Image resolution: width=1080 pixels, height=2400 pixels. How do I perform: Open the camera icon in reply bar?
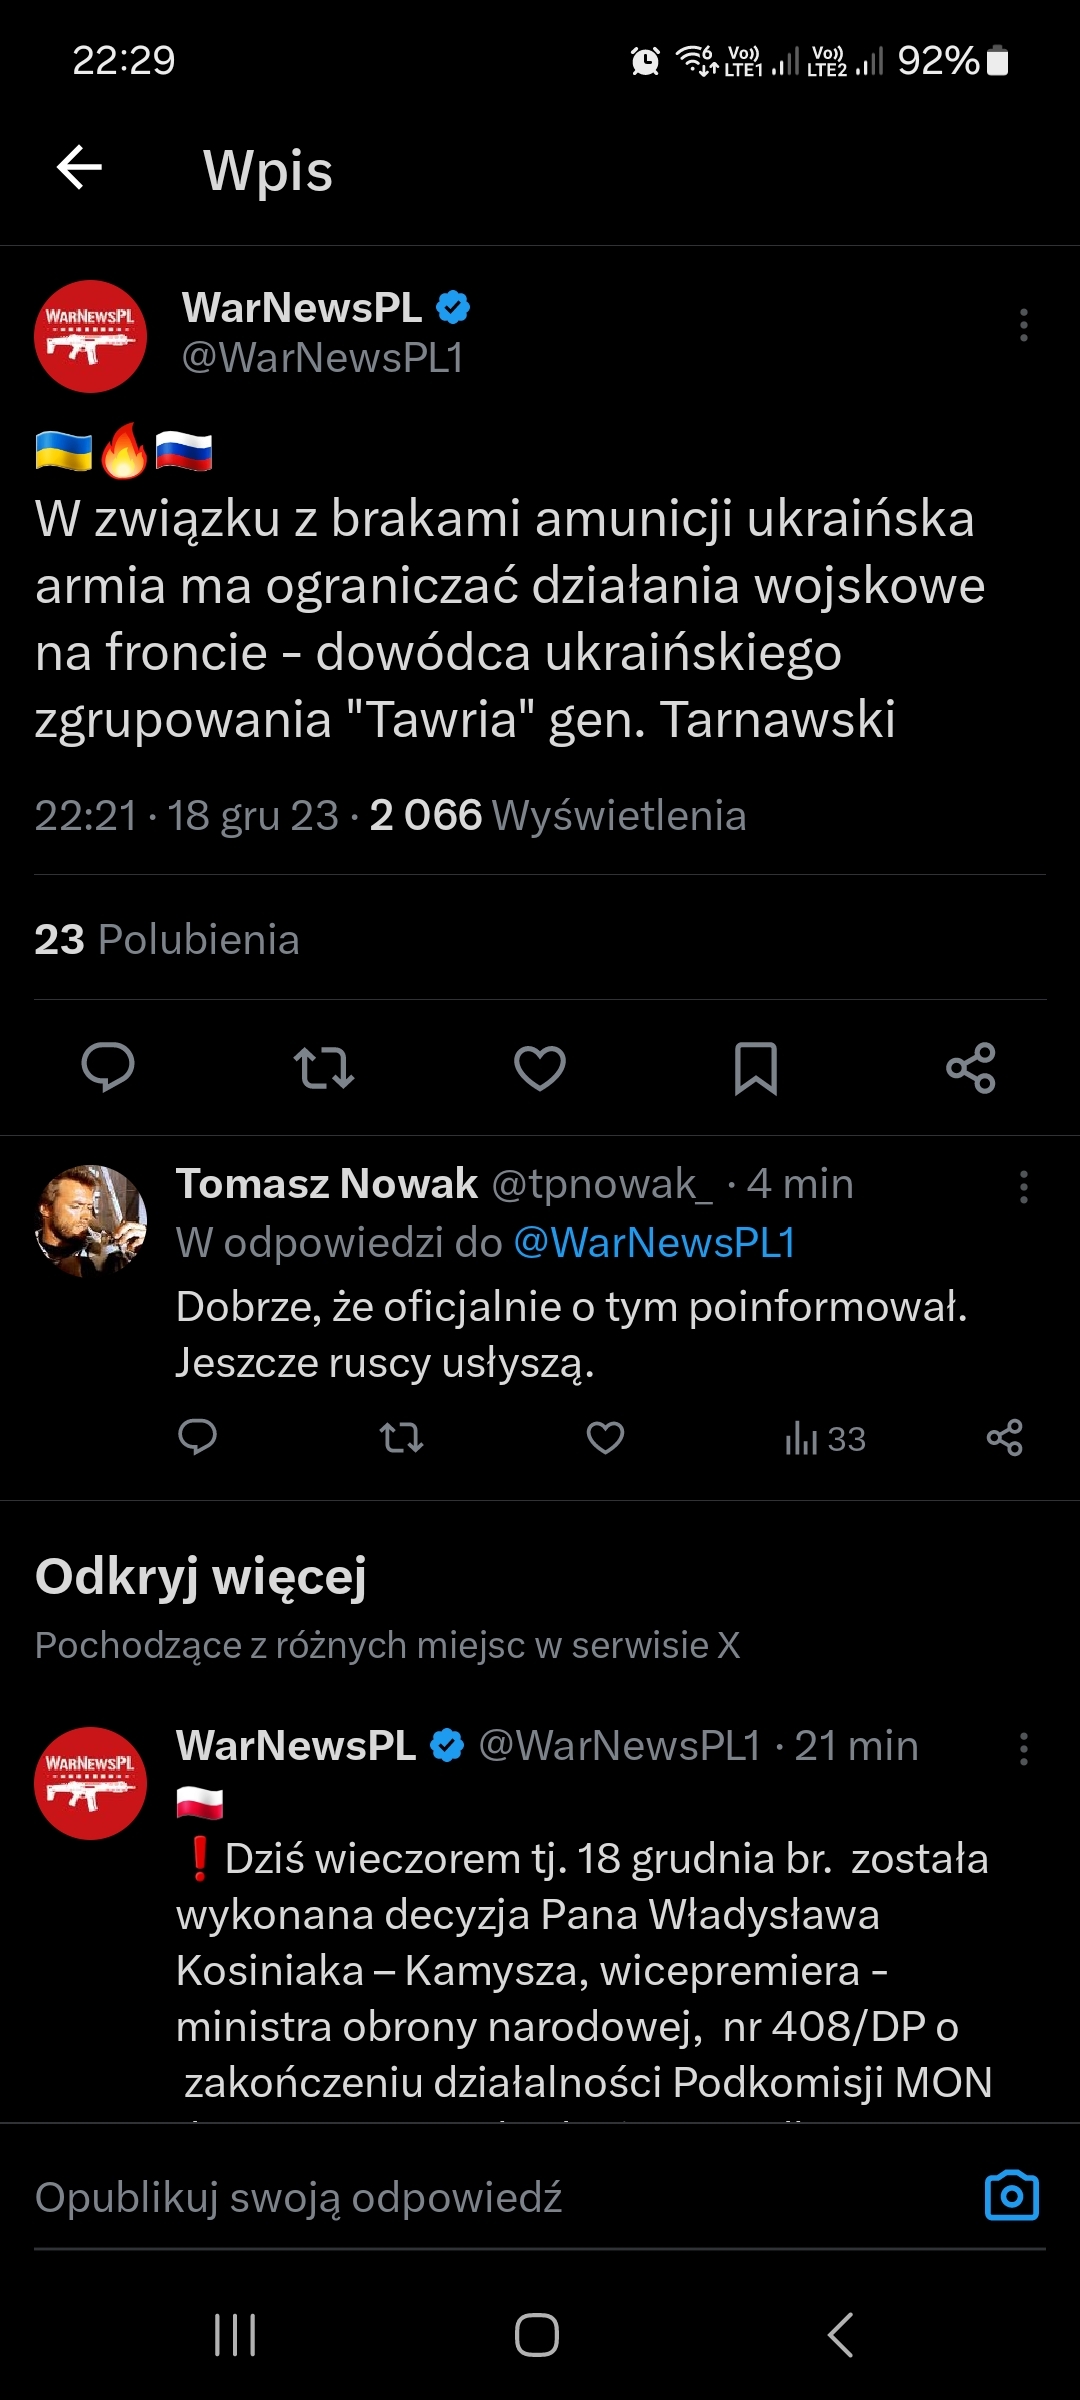click(x=1011, y=2197)
